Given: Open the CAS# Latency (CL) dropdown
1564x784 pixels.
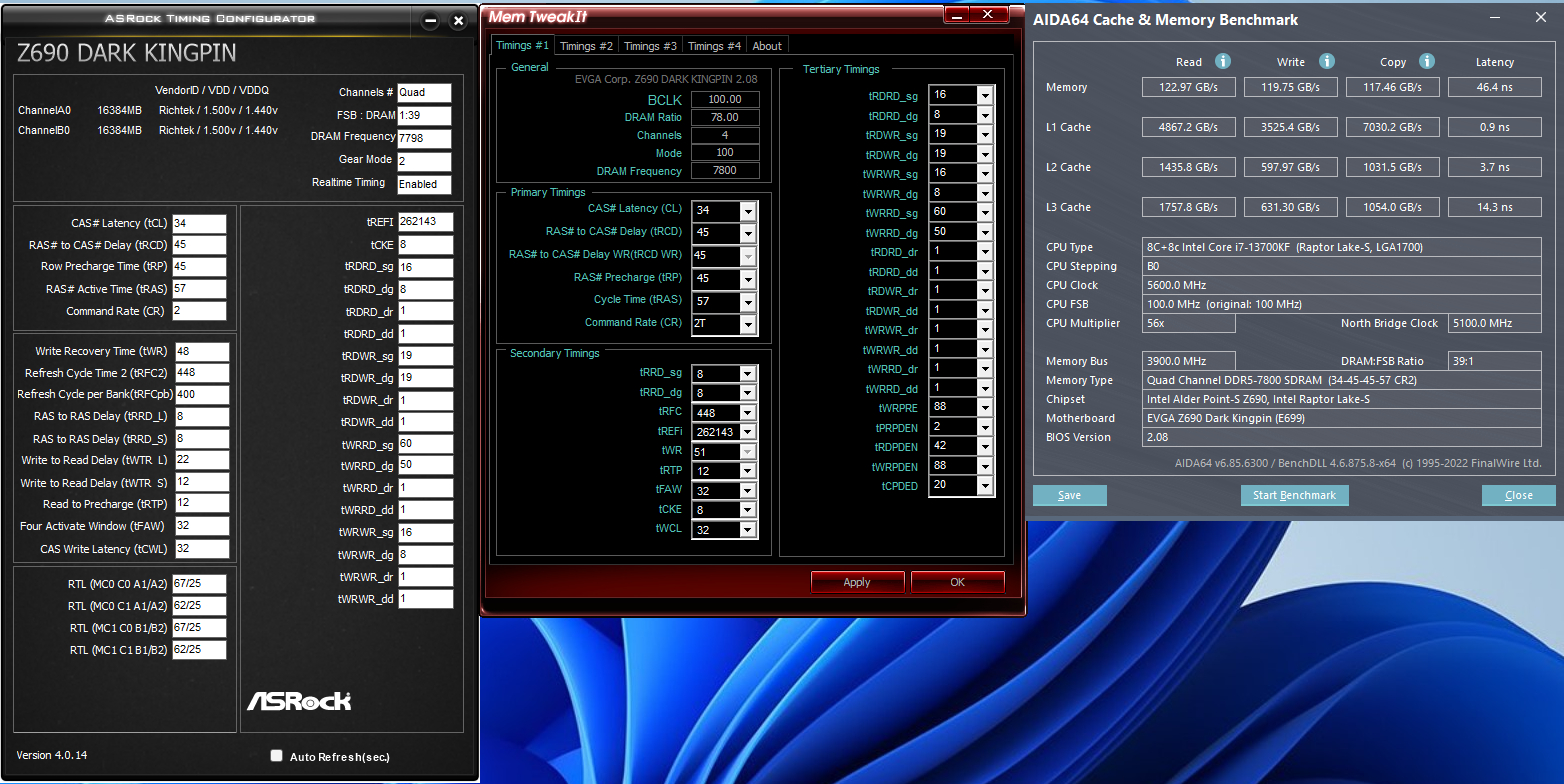Looking at the screenshot, I should coord(748,211).
